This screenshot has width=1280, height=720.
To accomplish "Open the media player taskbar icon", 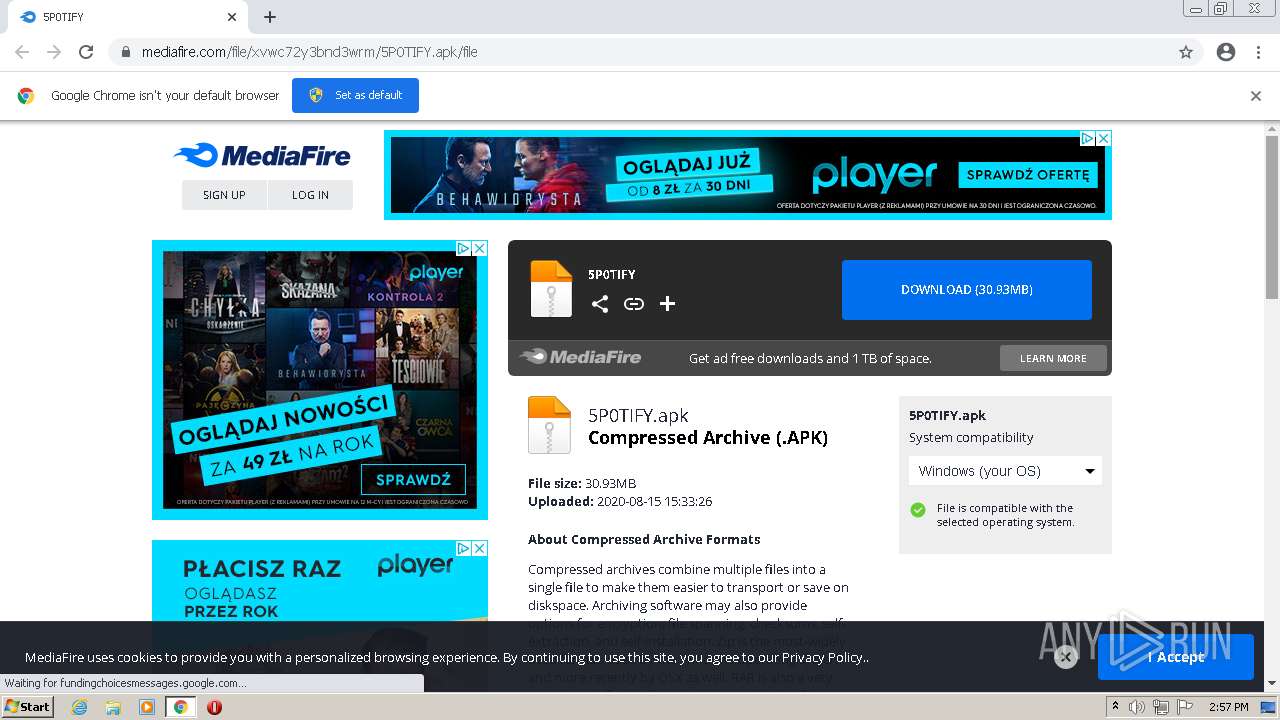I will click(x=147, y=707).
